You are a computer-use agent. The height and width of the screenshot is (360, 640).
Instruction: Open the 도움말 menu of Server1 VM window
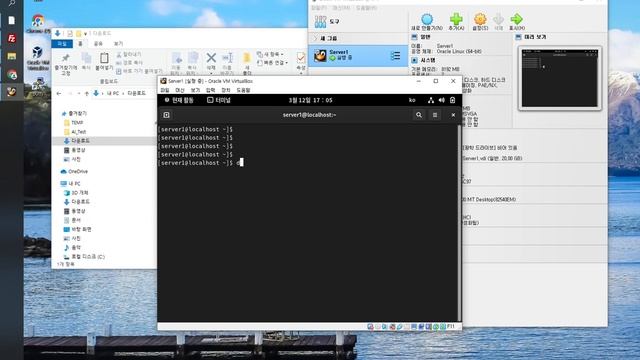[x=243, y=90]
